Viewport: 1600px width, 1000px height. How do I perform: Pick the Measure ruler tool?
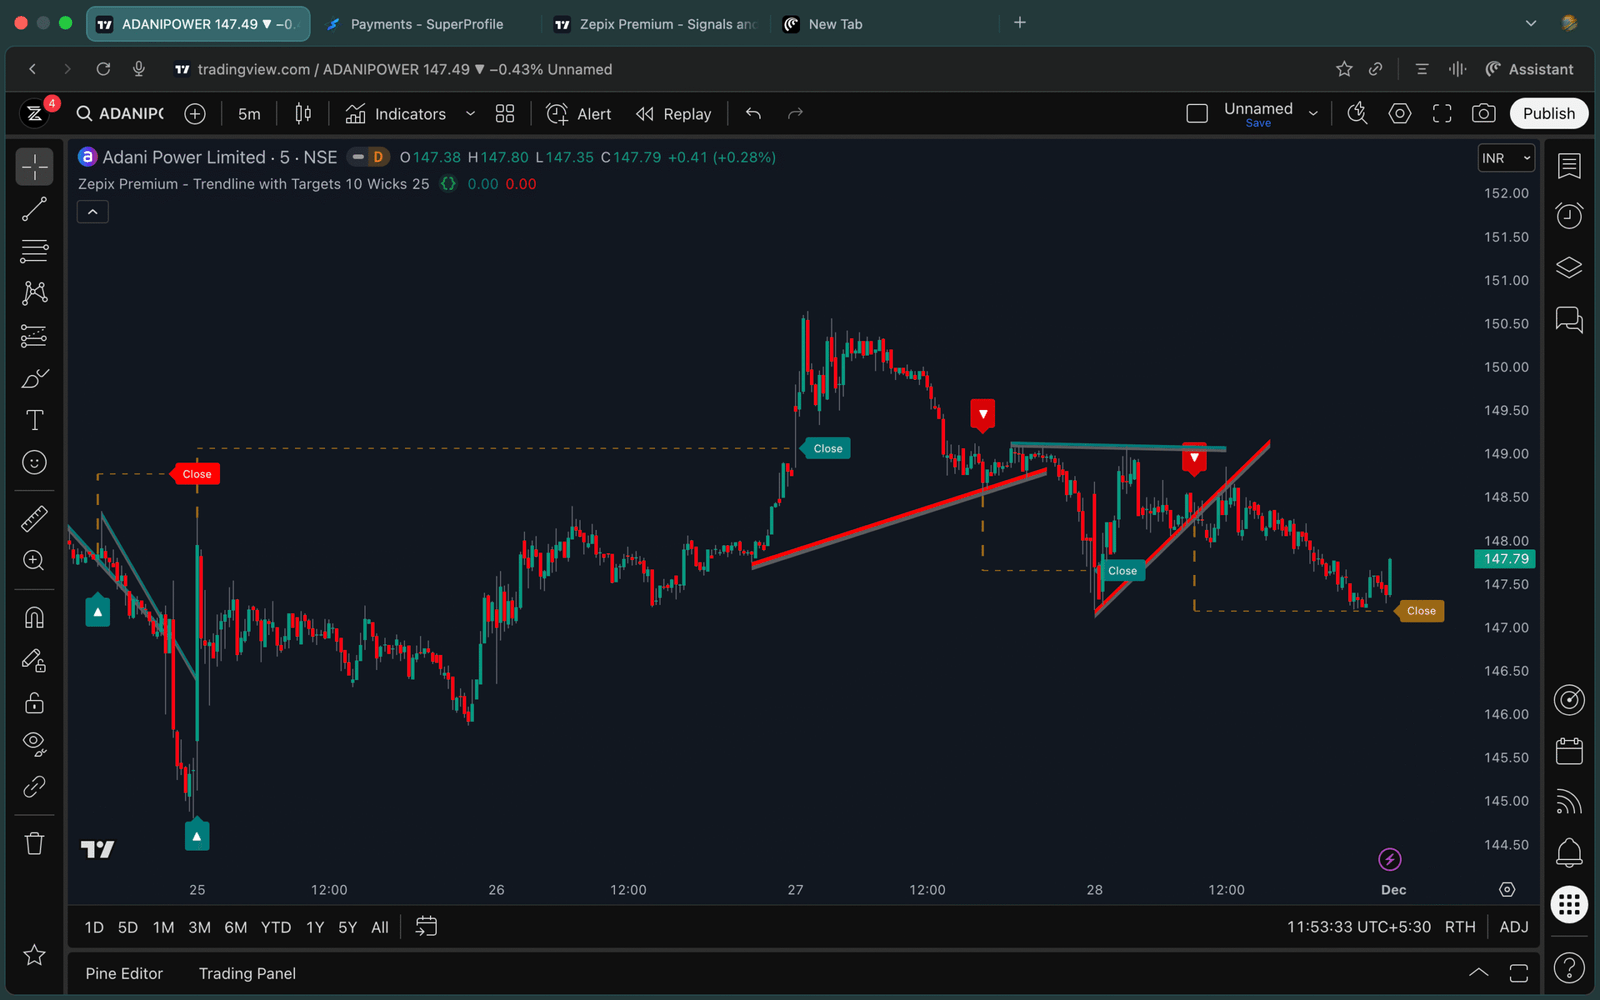click(x=34, y=519)
